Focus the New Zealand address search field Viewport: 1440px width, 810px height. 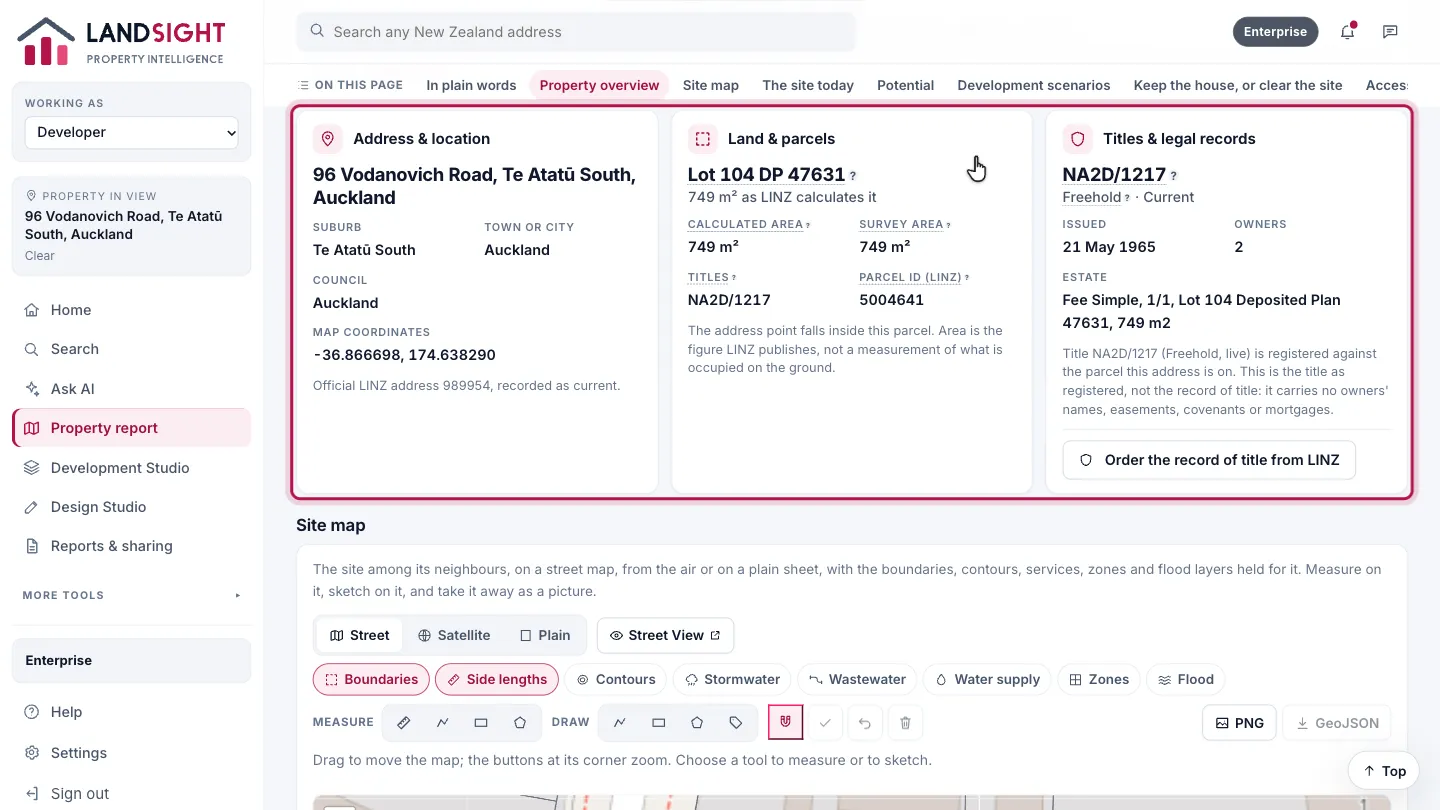[576, 32]
